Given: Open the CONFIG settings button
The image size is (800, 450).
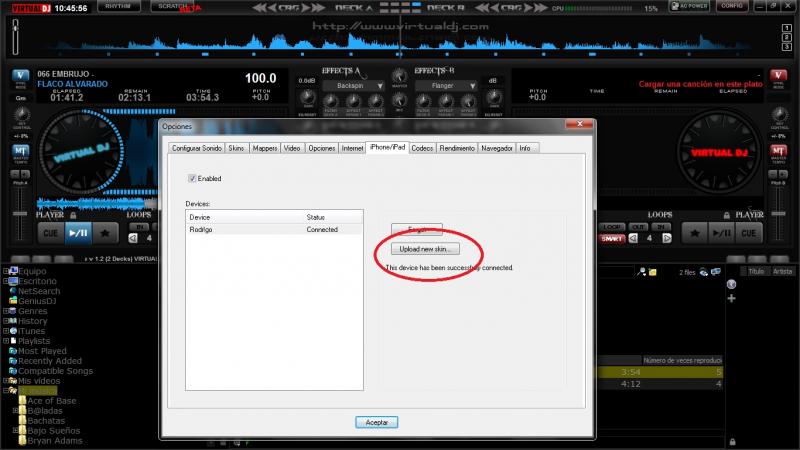Looking at the screenshot, I should 732,7.
